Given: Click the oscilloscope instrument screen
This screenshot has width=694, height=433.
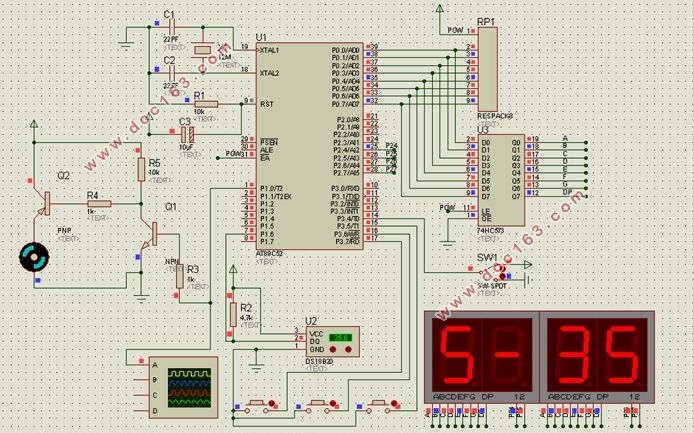Looking at the screenshot, I should tap(189, 388).
